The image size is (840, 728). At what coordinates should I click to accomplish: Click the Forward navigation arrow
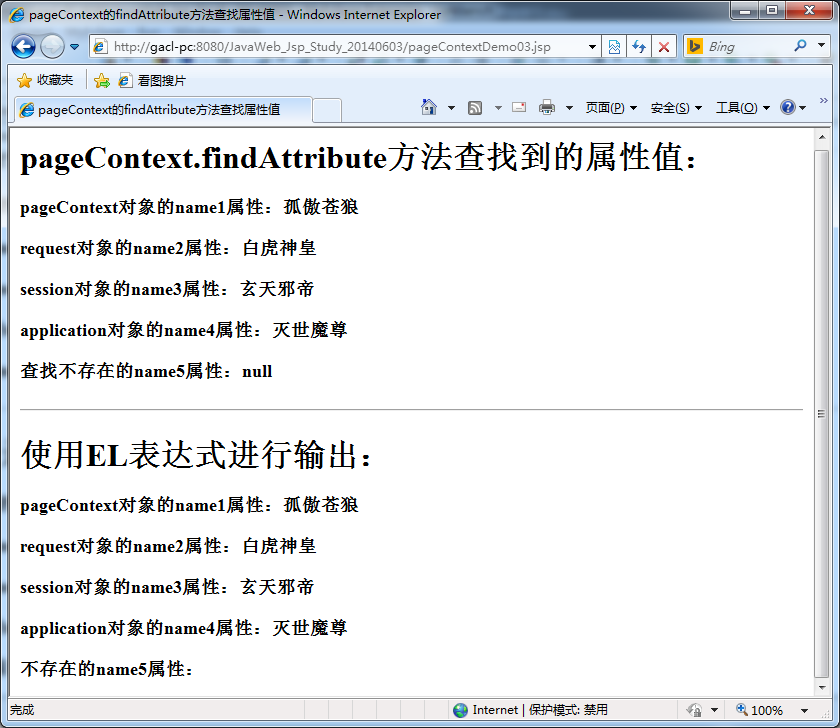point(52,47)
